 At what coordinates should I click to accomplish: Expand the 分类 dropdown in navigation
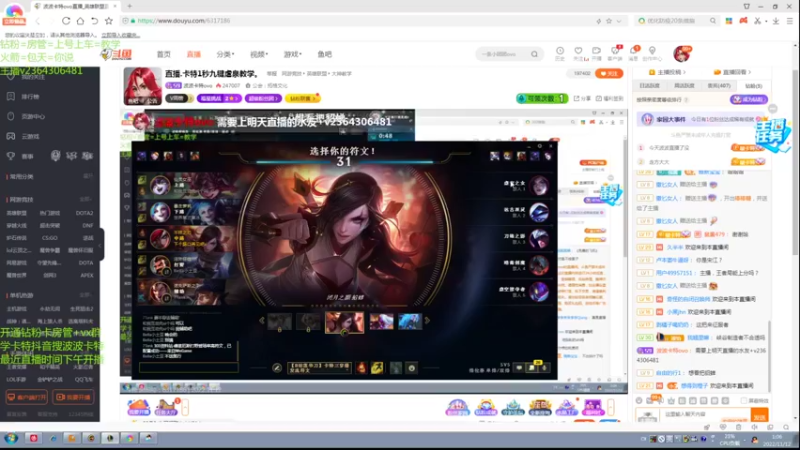[x=225, y=54]
